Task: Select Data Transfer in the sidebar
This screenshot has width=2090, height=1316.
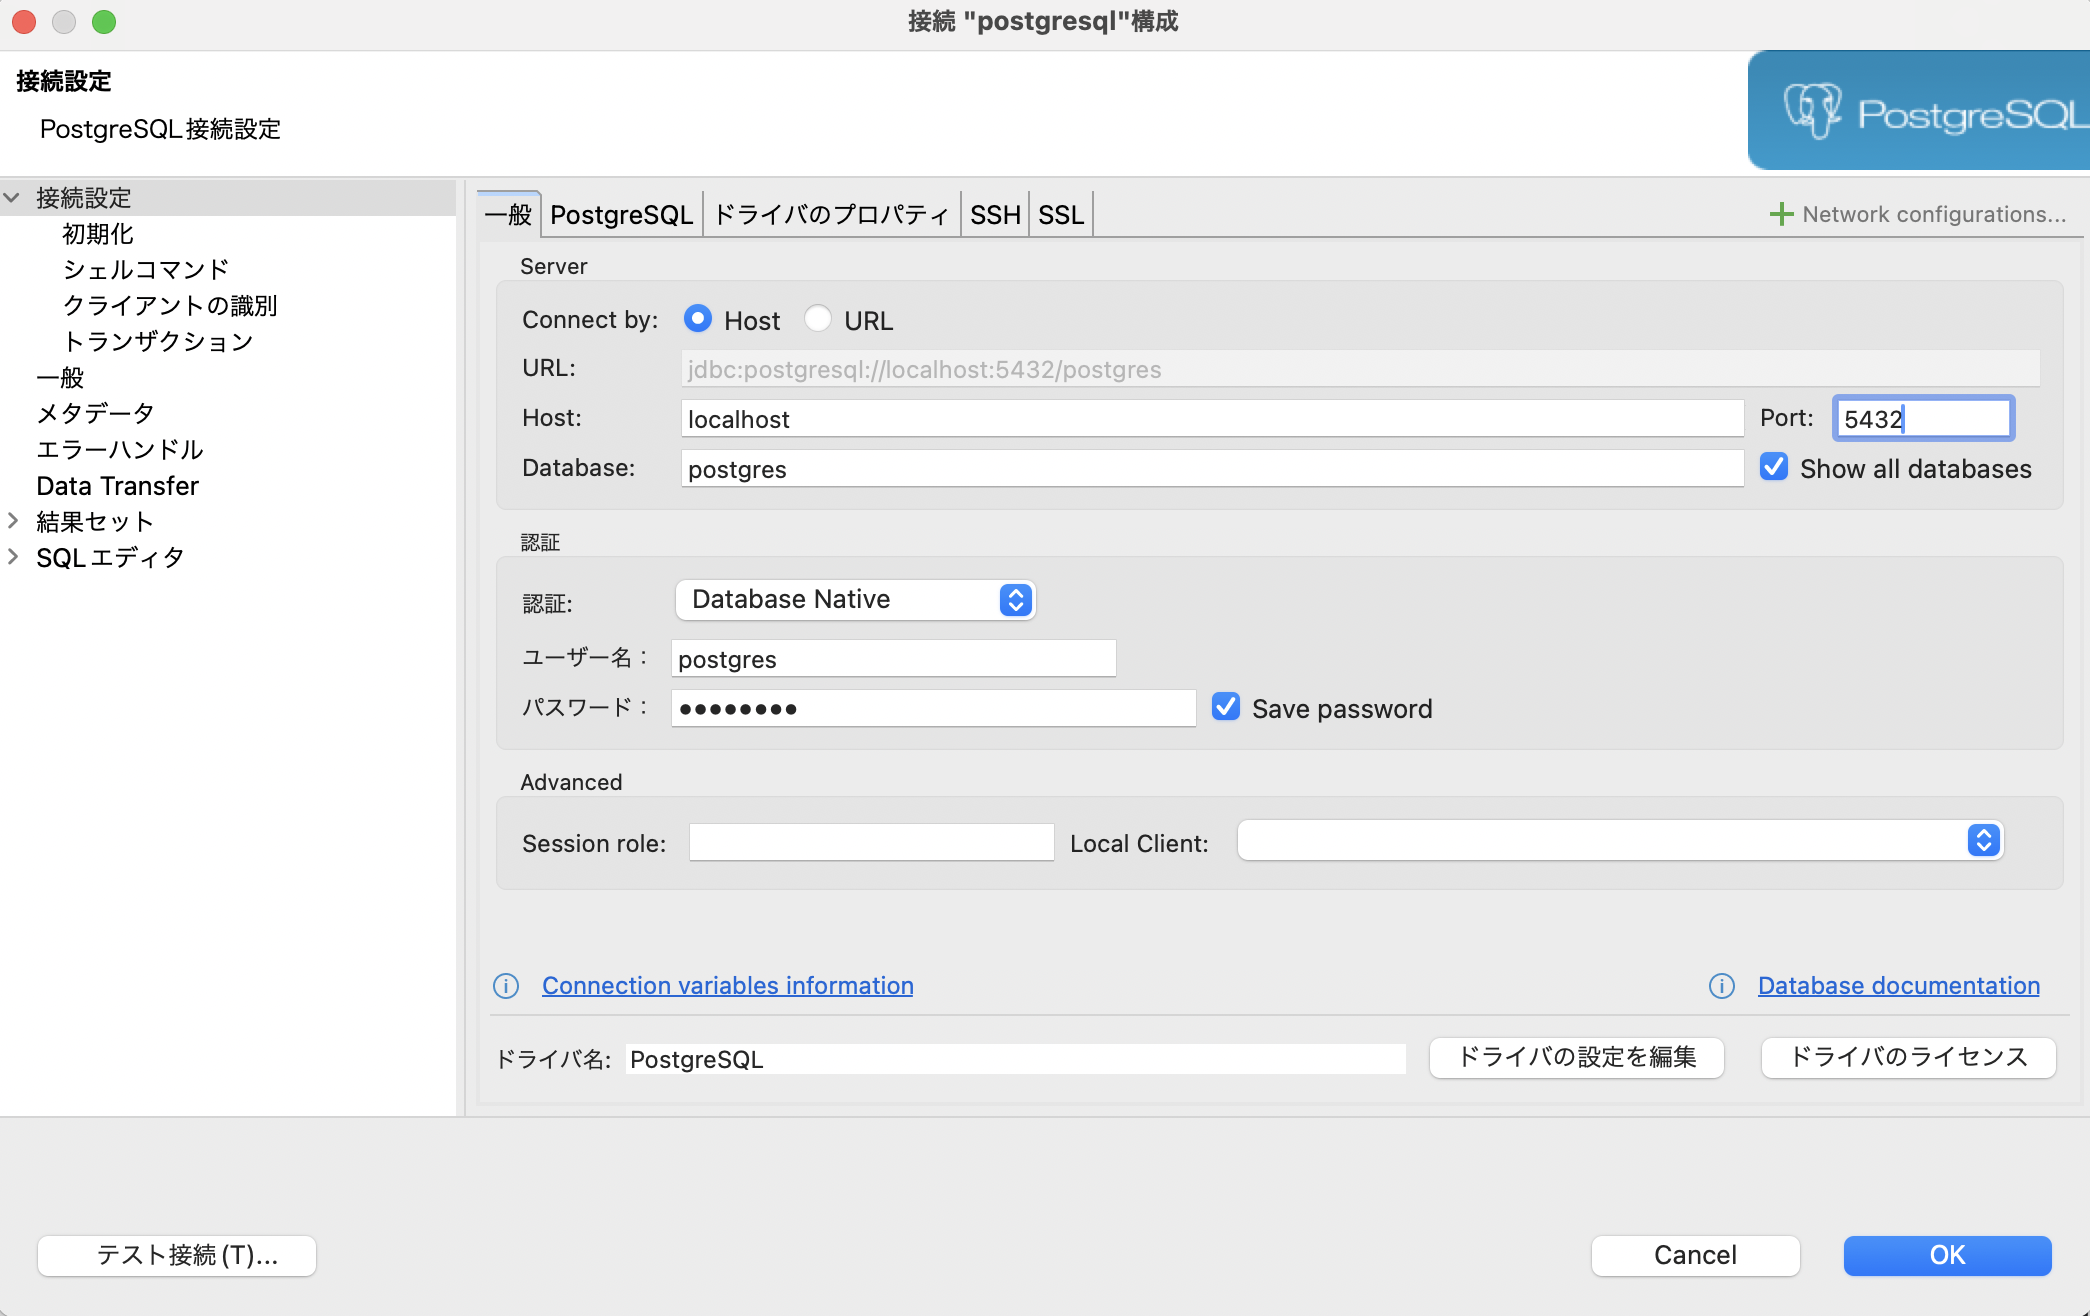Action: click(x=117, y=485)
